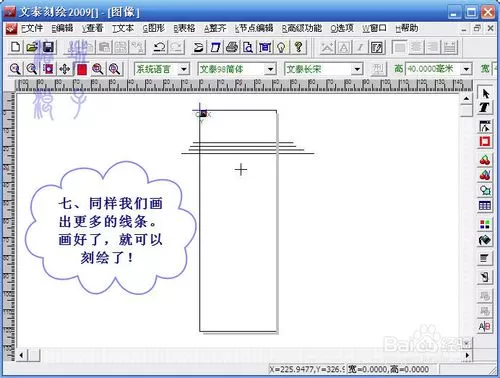Click the text alignment lines tool icon
The height and width of the screenshot is (378, 500).
[485, 258]
